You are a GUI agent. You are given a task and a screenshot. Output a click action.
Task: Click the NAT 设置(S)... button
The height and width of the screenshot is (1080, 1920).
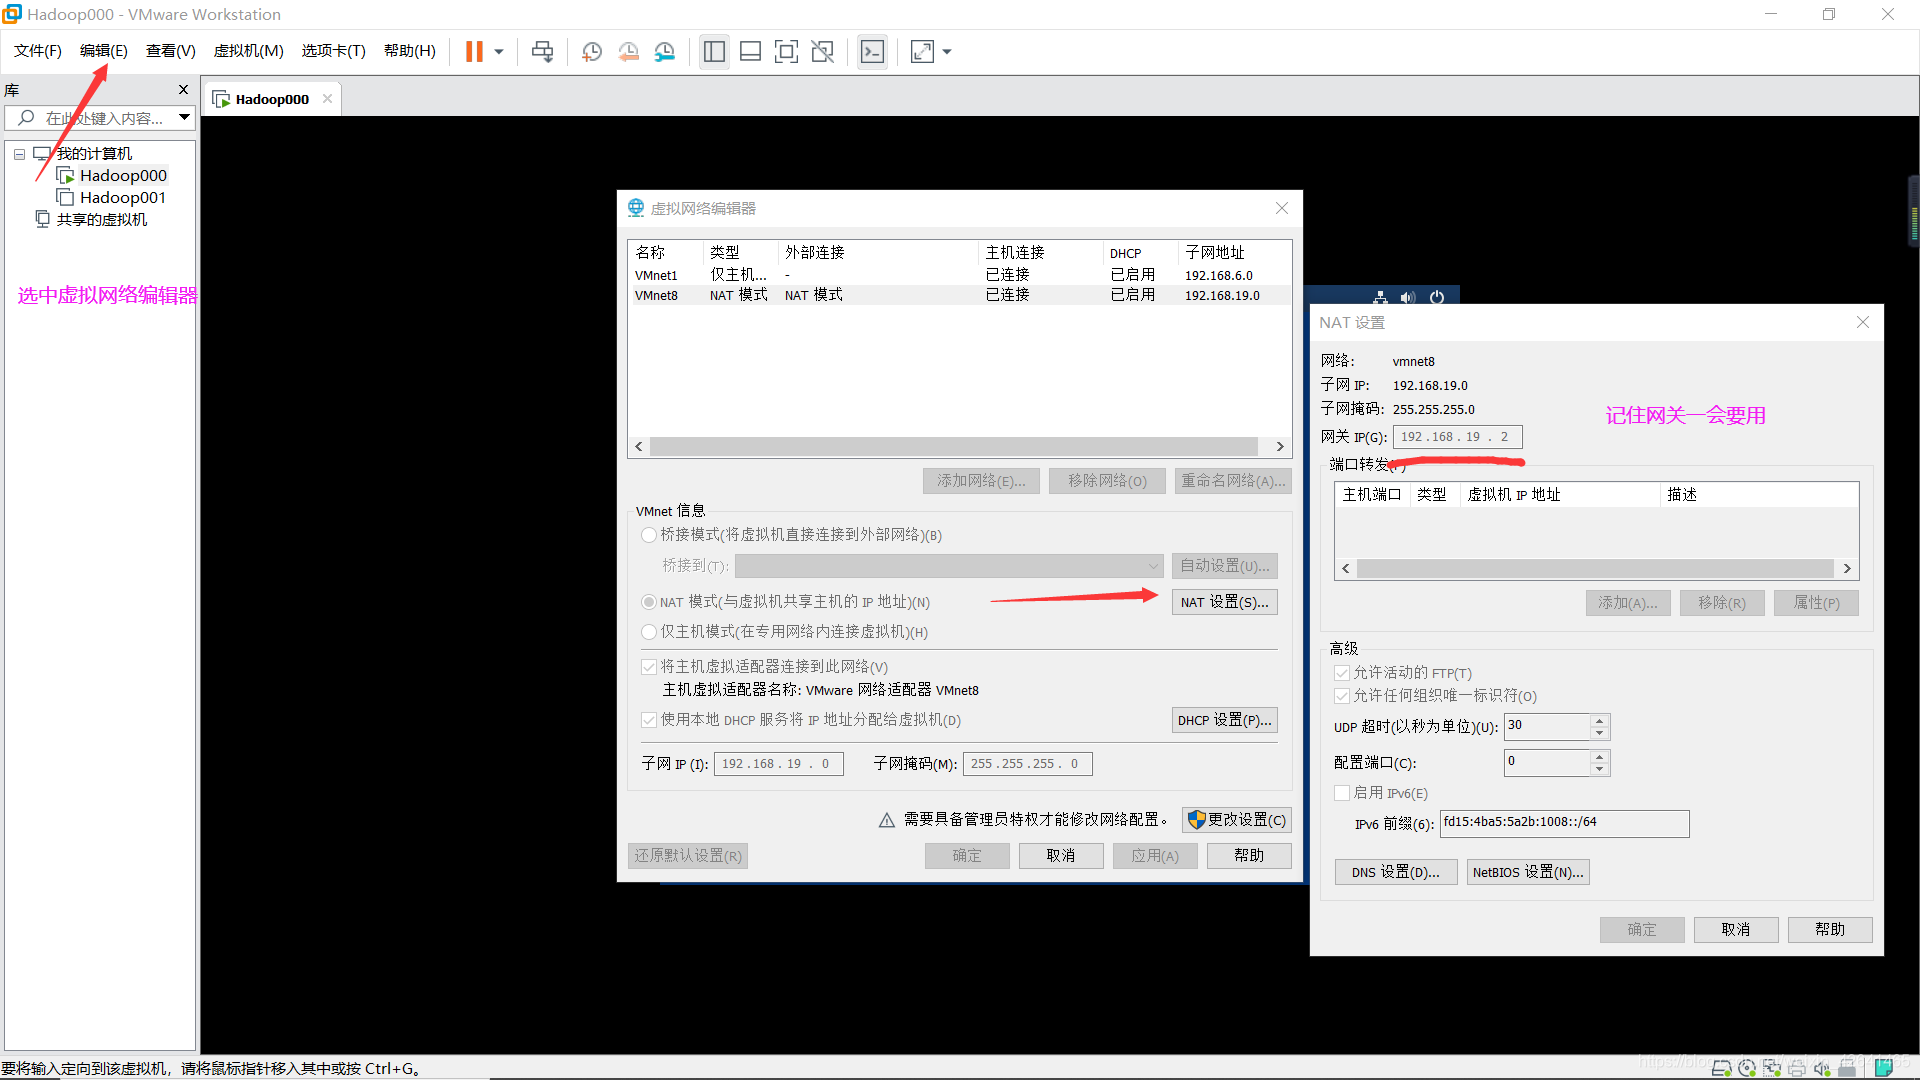point(1224,602)
